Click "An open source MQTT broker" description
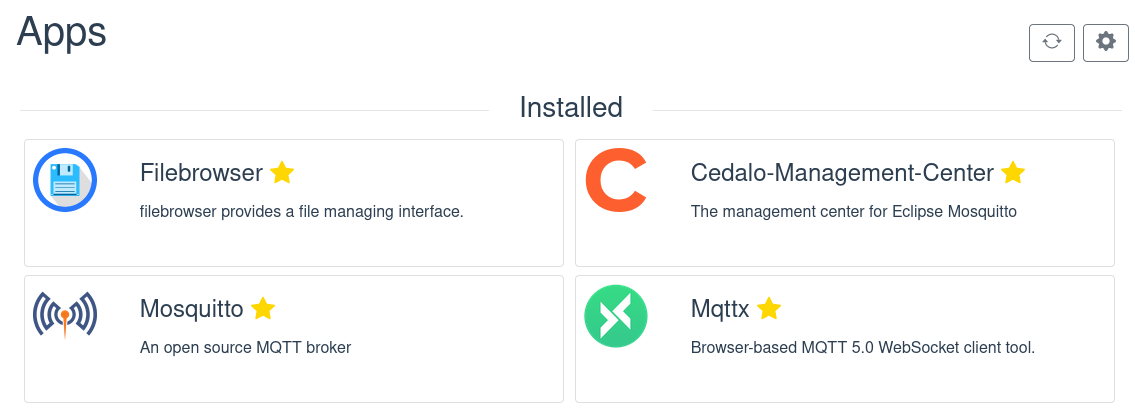Screen dimensions: 1135x416 [245, 348]
